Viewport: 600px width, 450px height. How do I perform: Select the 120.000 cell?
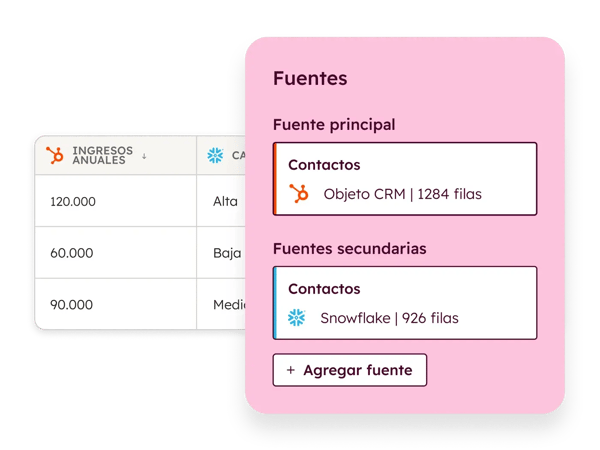(73, 201)
